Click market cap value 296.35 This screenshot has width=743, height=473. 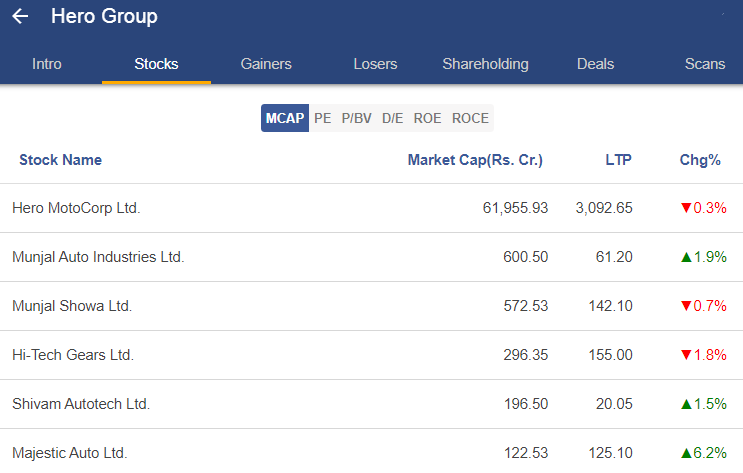tap(526, 355)
